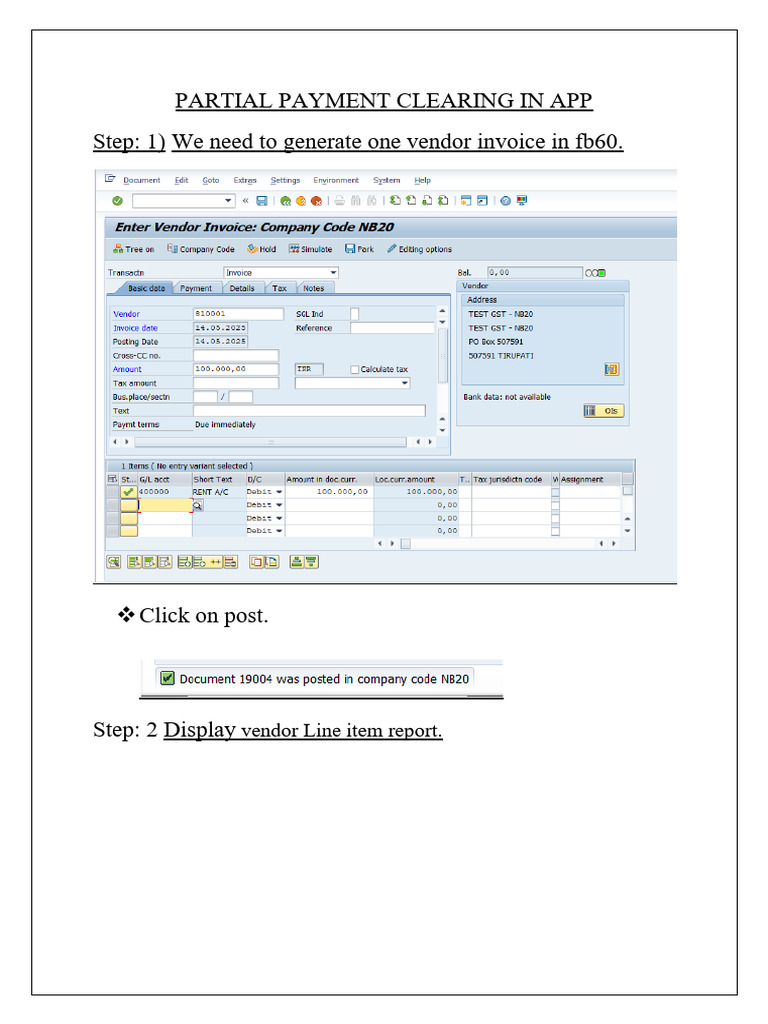Click in the Tax amount field

[x=236, y=383]
